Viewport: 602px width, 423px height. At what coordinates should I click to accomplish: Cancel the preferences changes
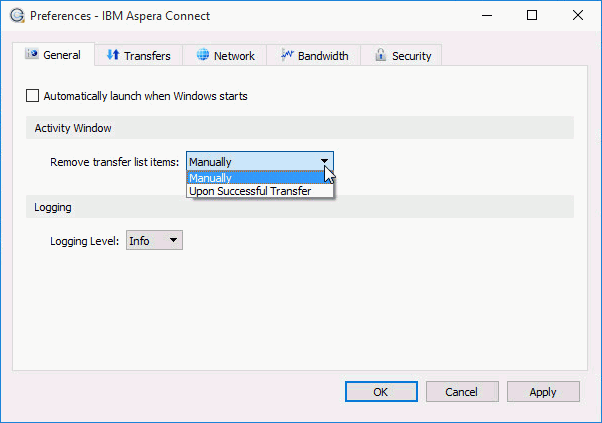pyautogui.click(x=461, y=392)
